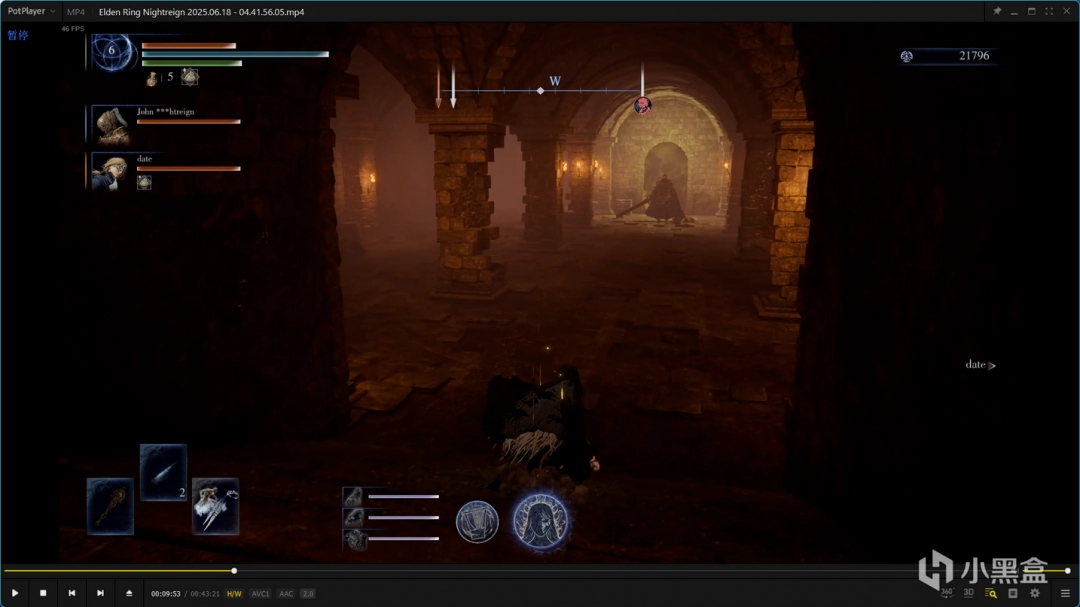The height and width of the screenshot is (607, 1080).
Task: Click the current time 00:09:53
Action: coord(165,594)
